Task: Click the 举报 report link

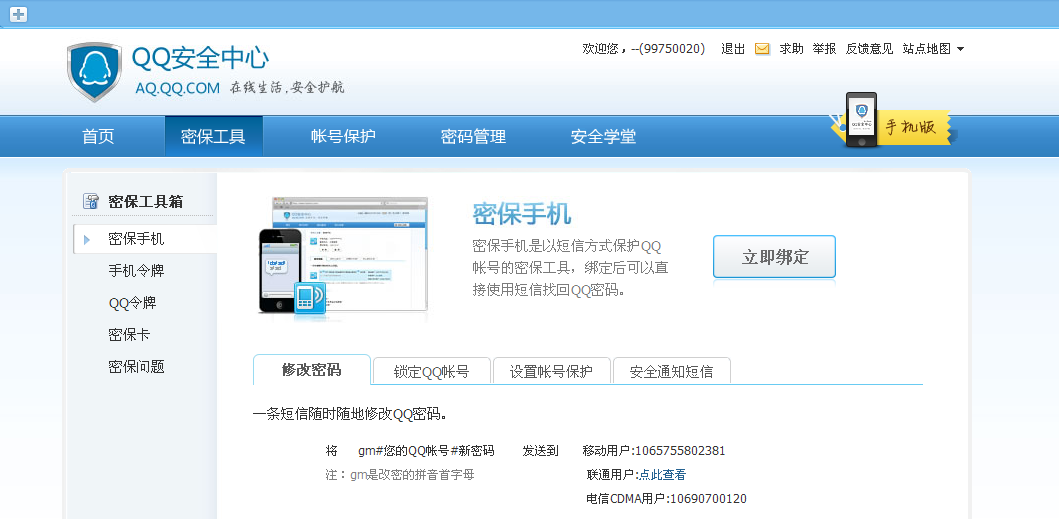Action: (824, 49)
